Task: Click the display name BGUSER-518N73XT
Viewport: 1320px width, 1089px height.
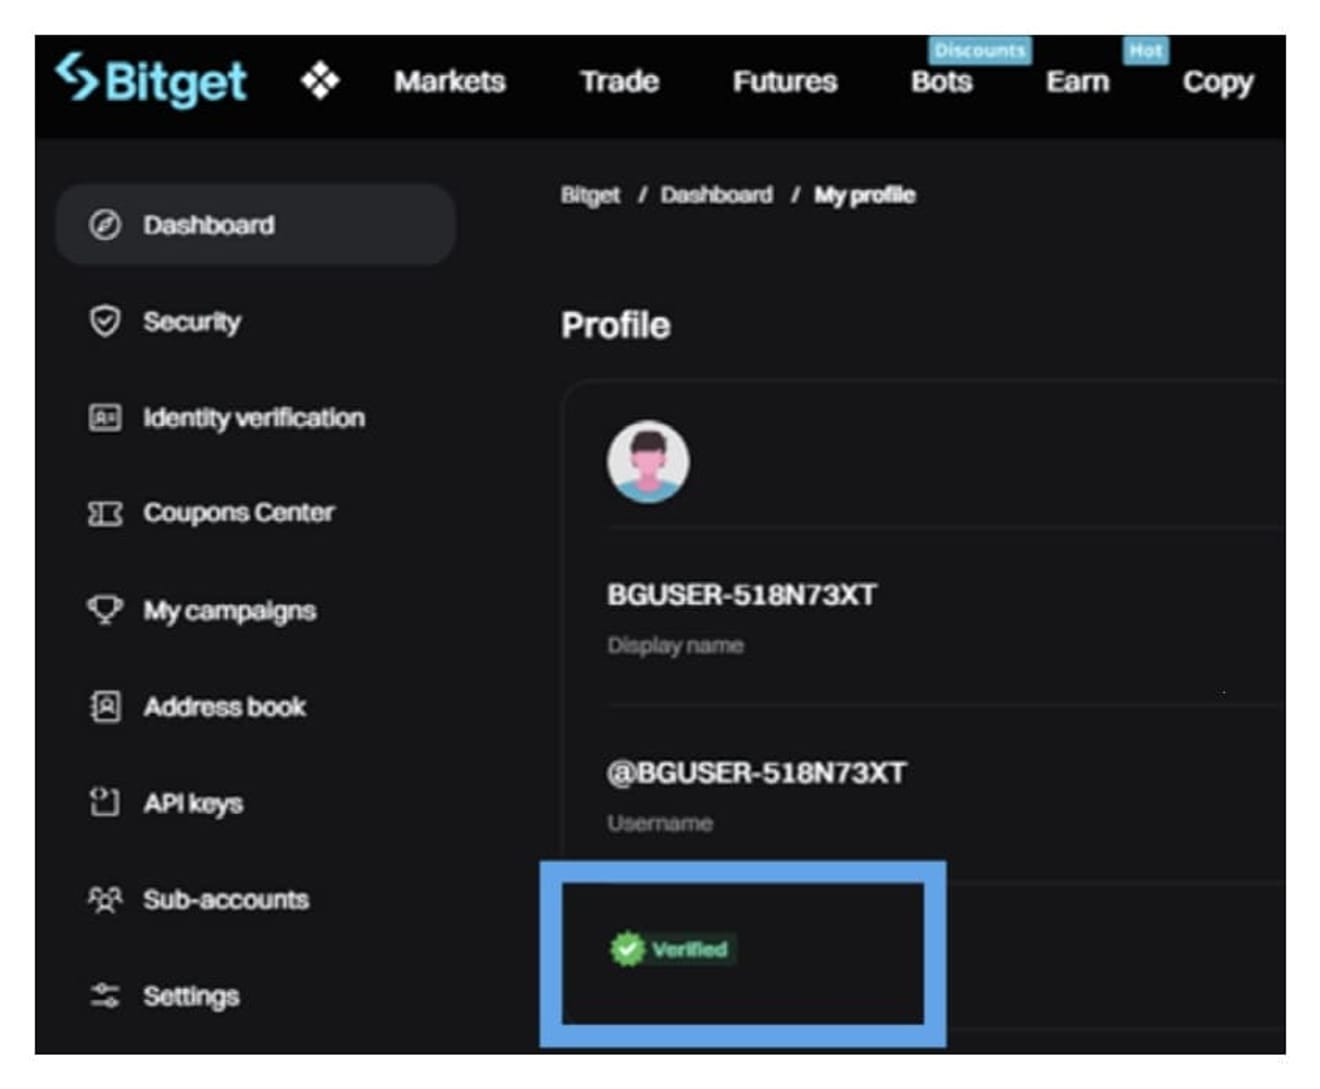Action: (742, 595)
